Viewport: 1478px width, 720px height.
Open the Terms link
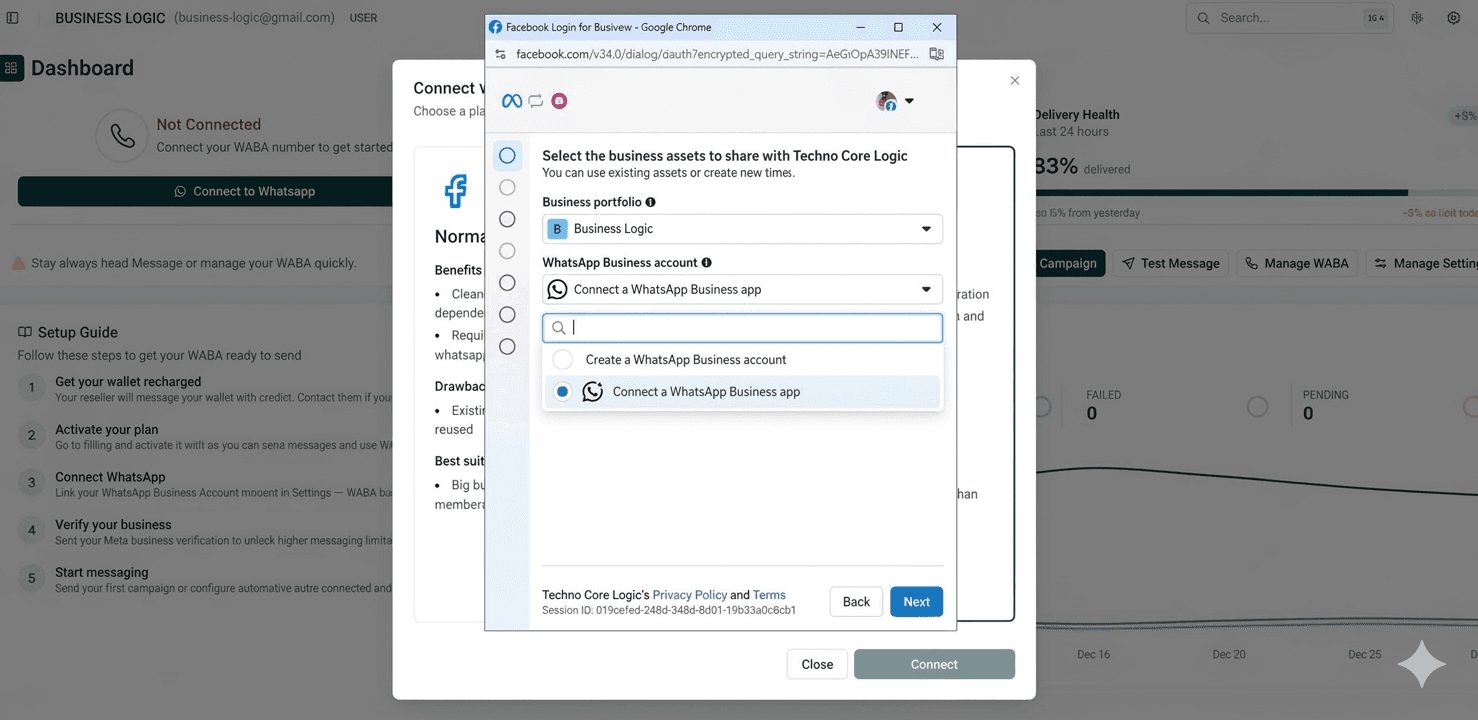(769, 595)
